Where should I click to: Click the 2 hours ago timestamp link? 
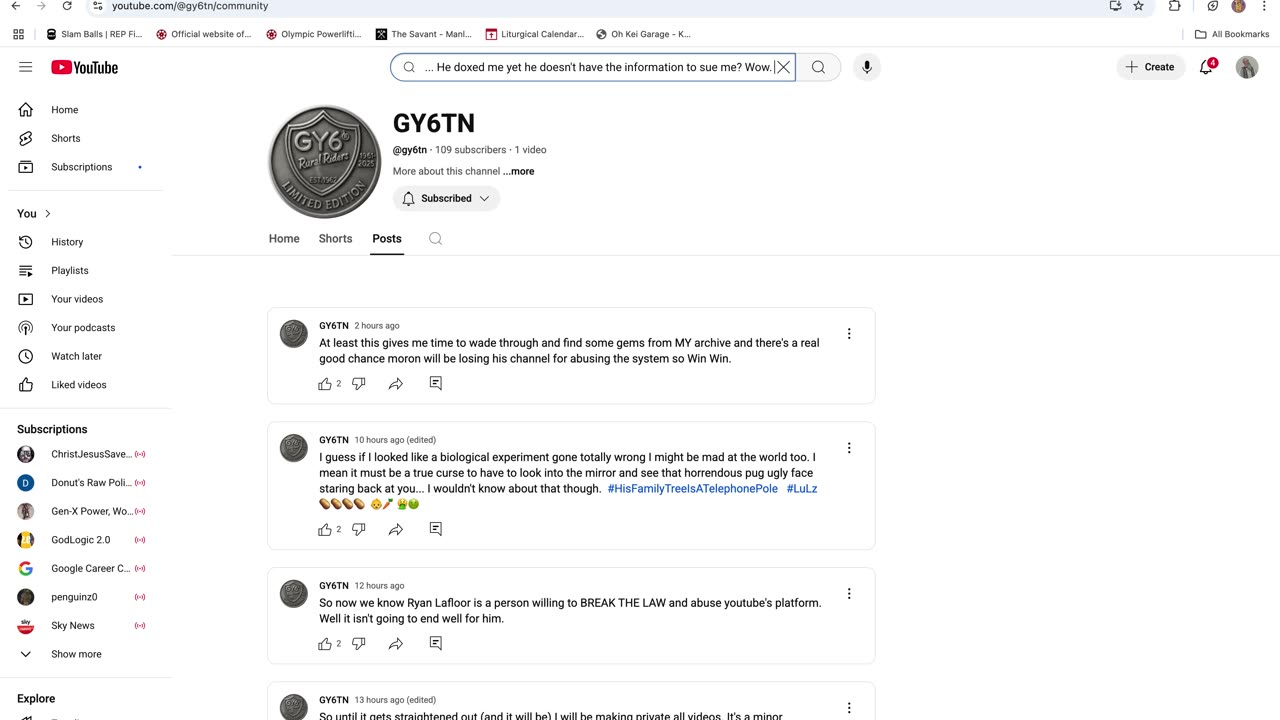tap(377, 326)
